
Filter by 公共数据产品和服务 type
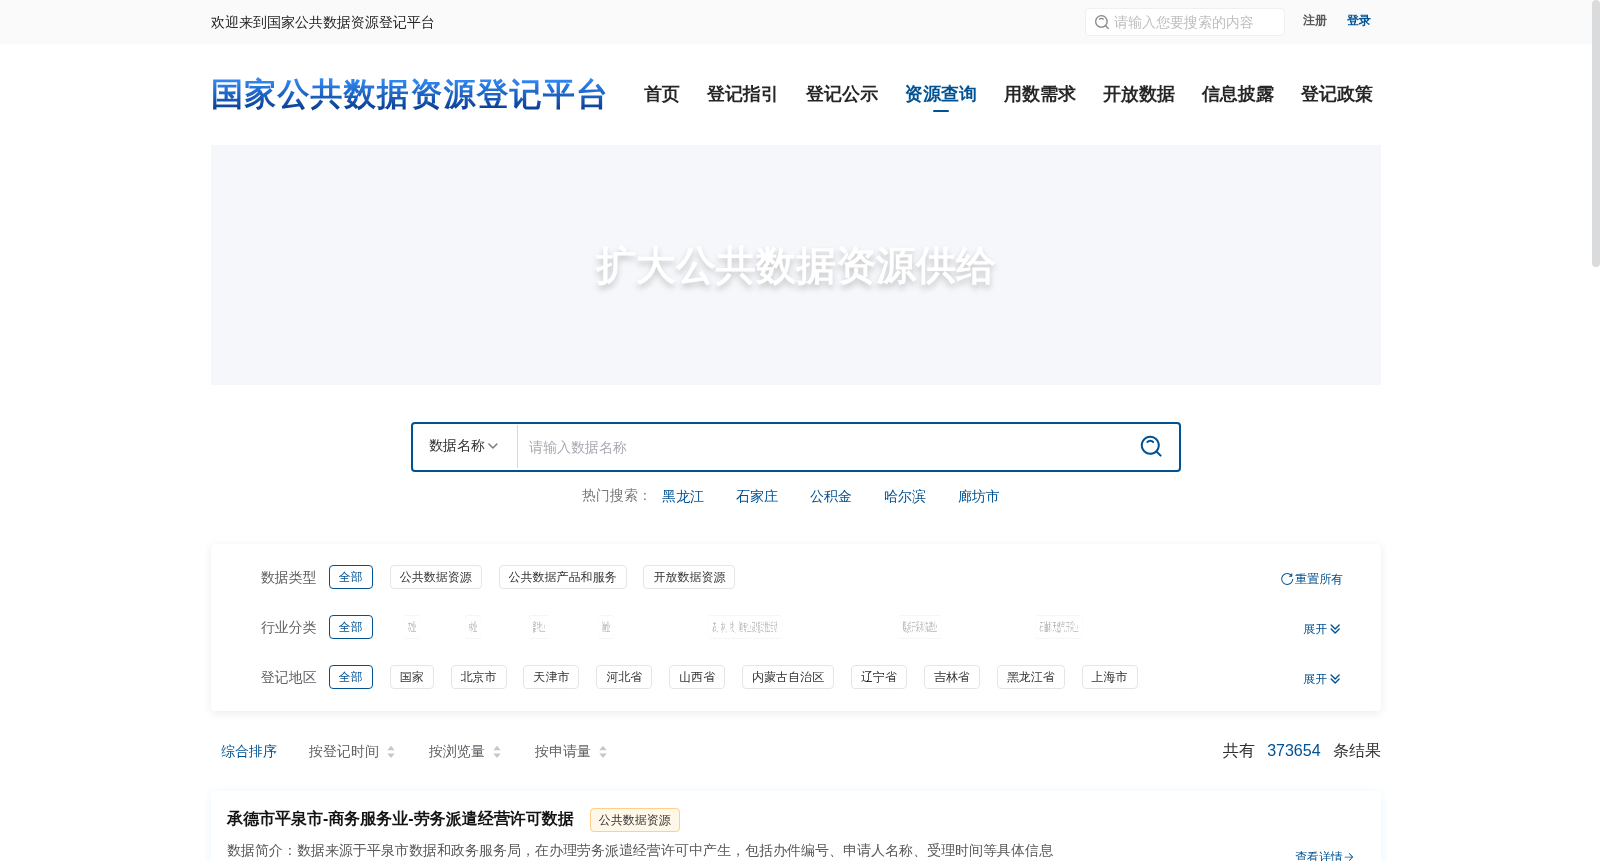pos(563,577)
